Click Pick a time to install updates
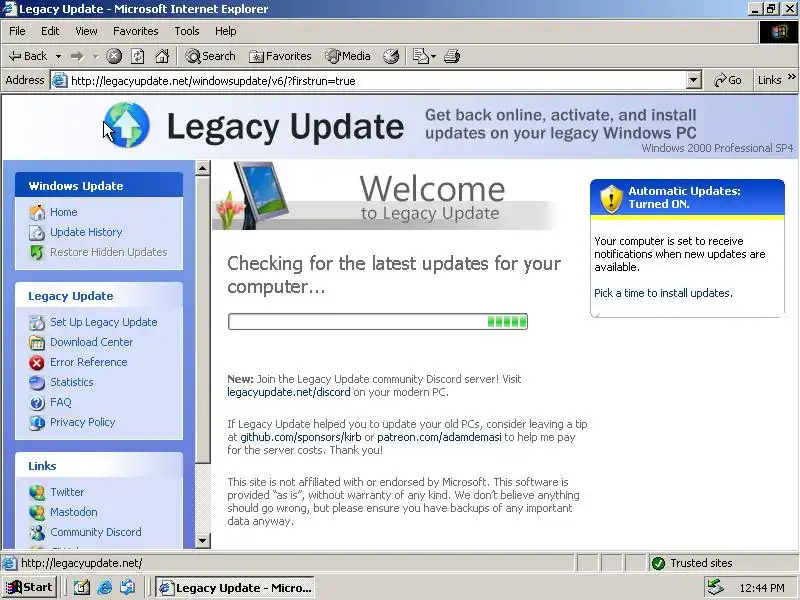Viewport: 800px width, 600px height. tap(663, 293)
